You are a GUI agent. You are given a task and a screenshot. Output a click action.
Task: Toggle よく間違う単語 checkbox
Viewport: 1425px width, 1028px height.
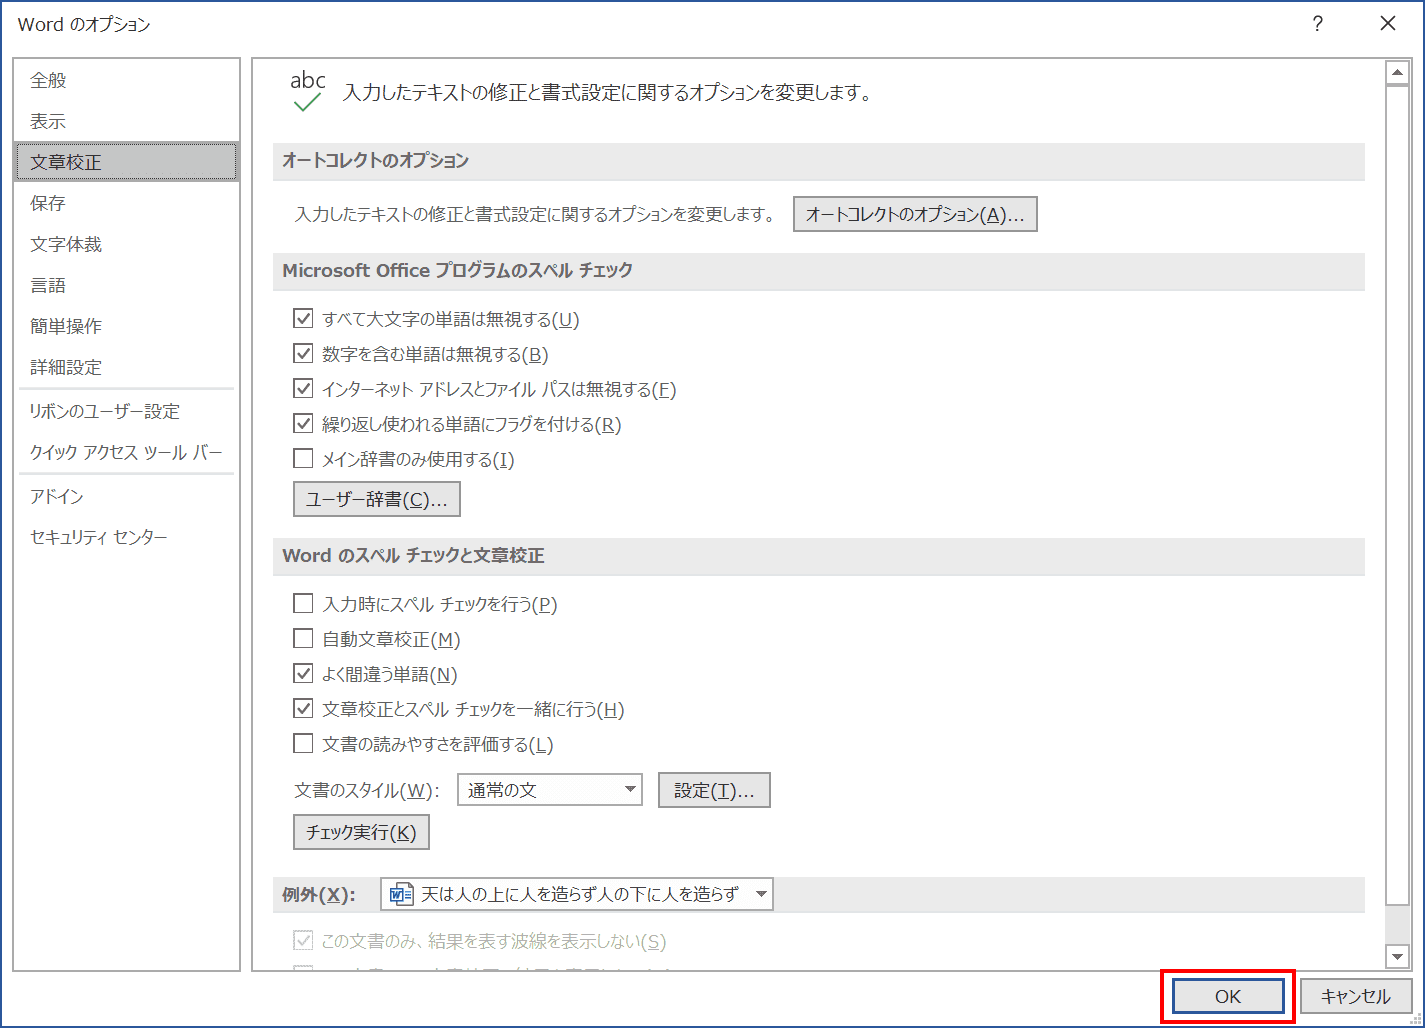[303, 674]
